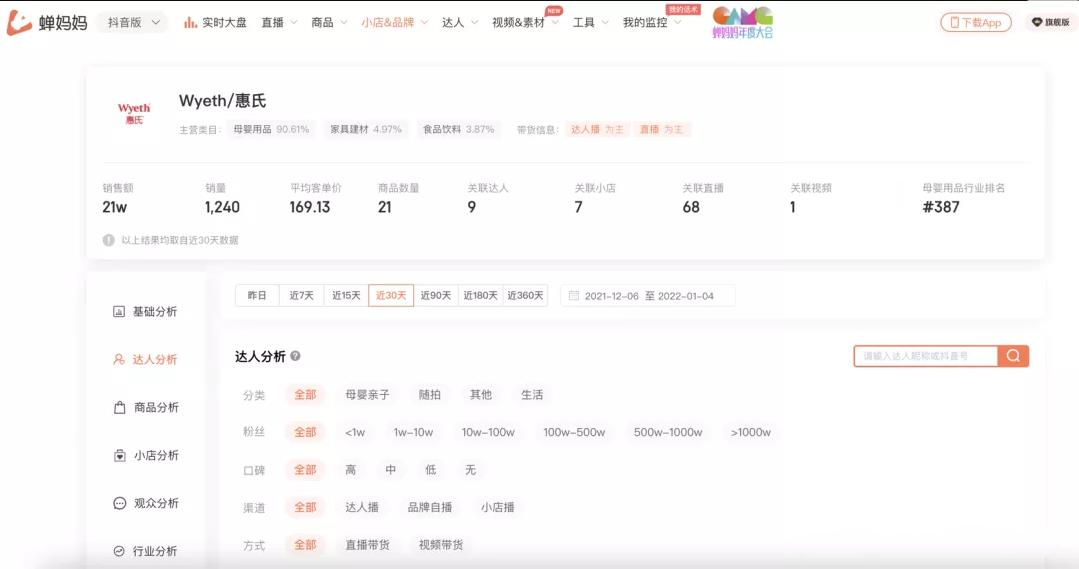Expand the 我的监控 menu chevron
1079x569 pixels.
tap(677, 23)
